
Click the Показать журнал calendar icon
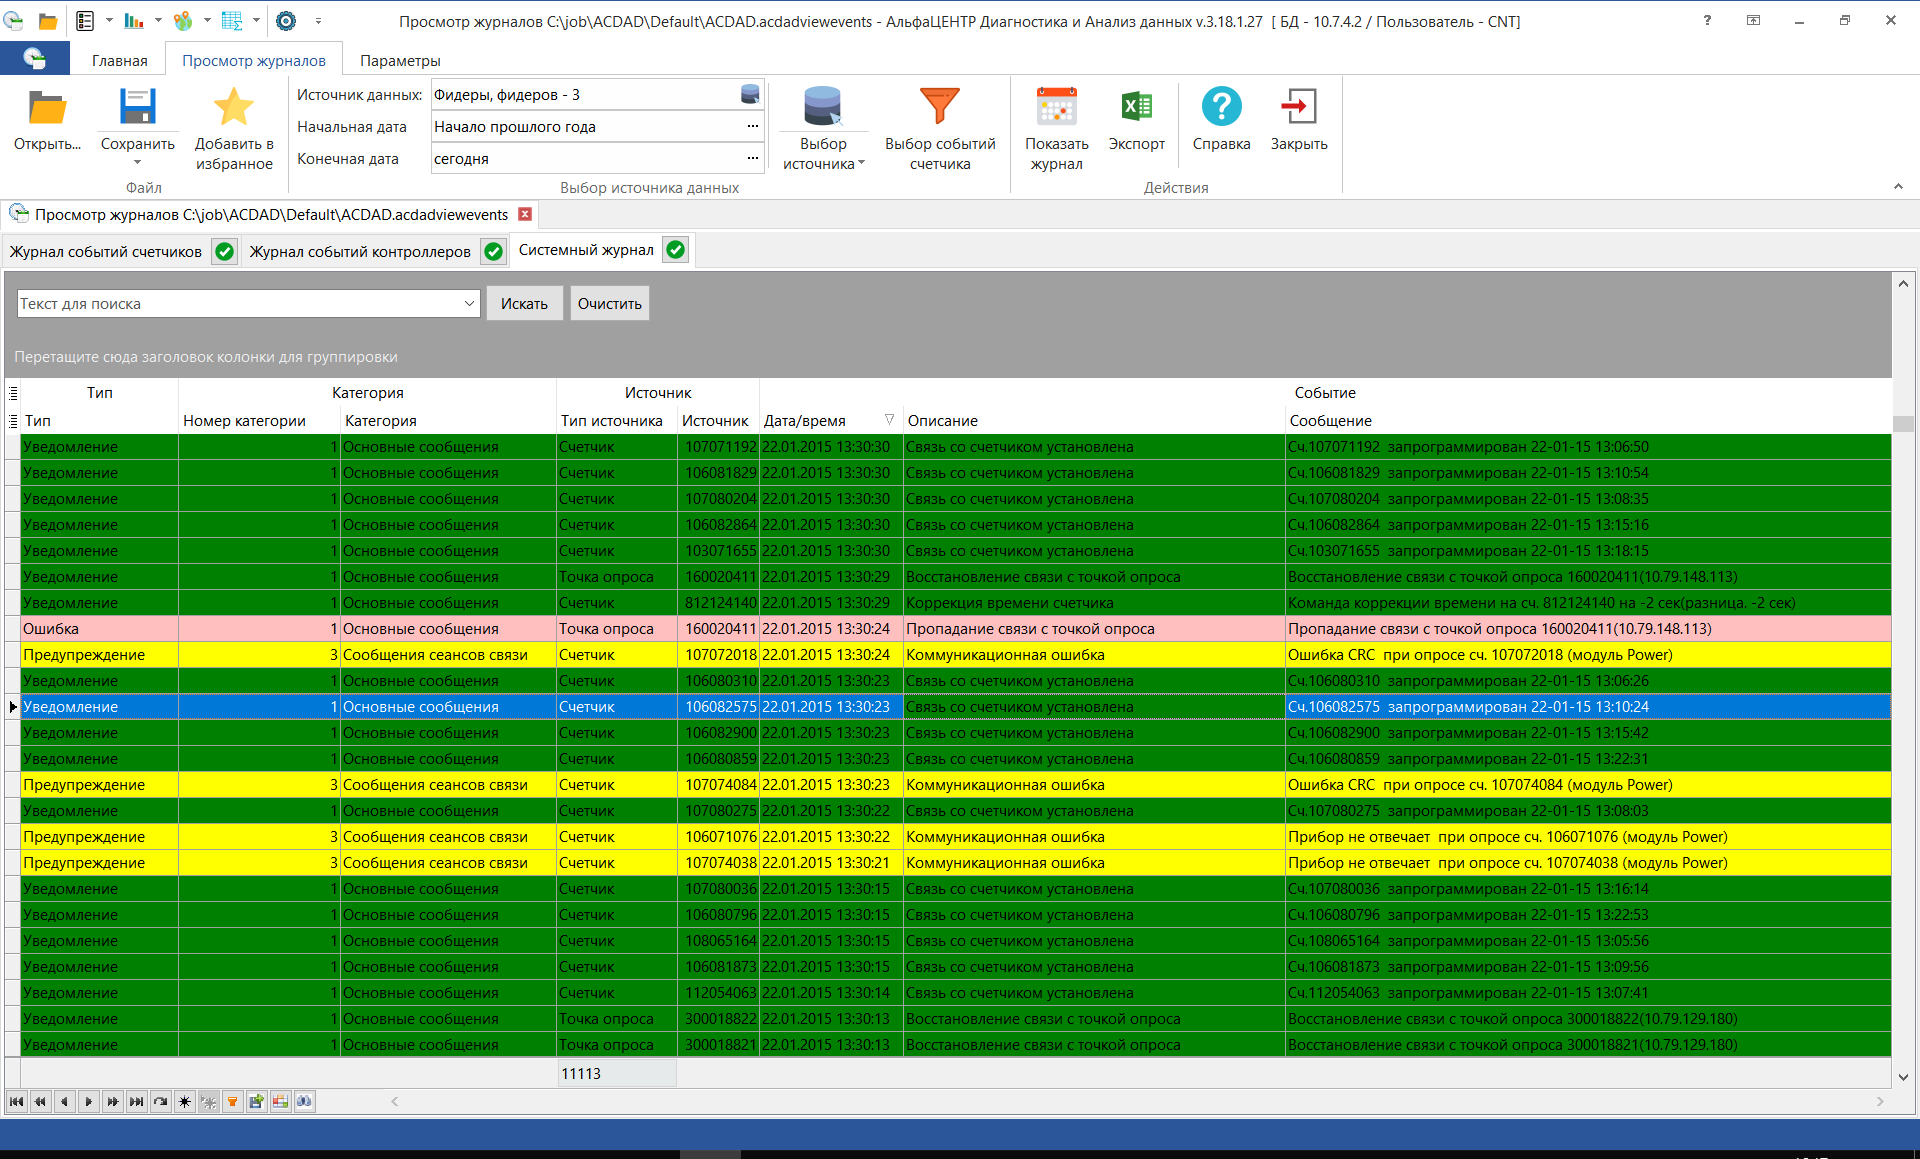tap(1056, 106)
